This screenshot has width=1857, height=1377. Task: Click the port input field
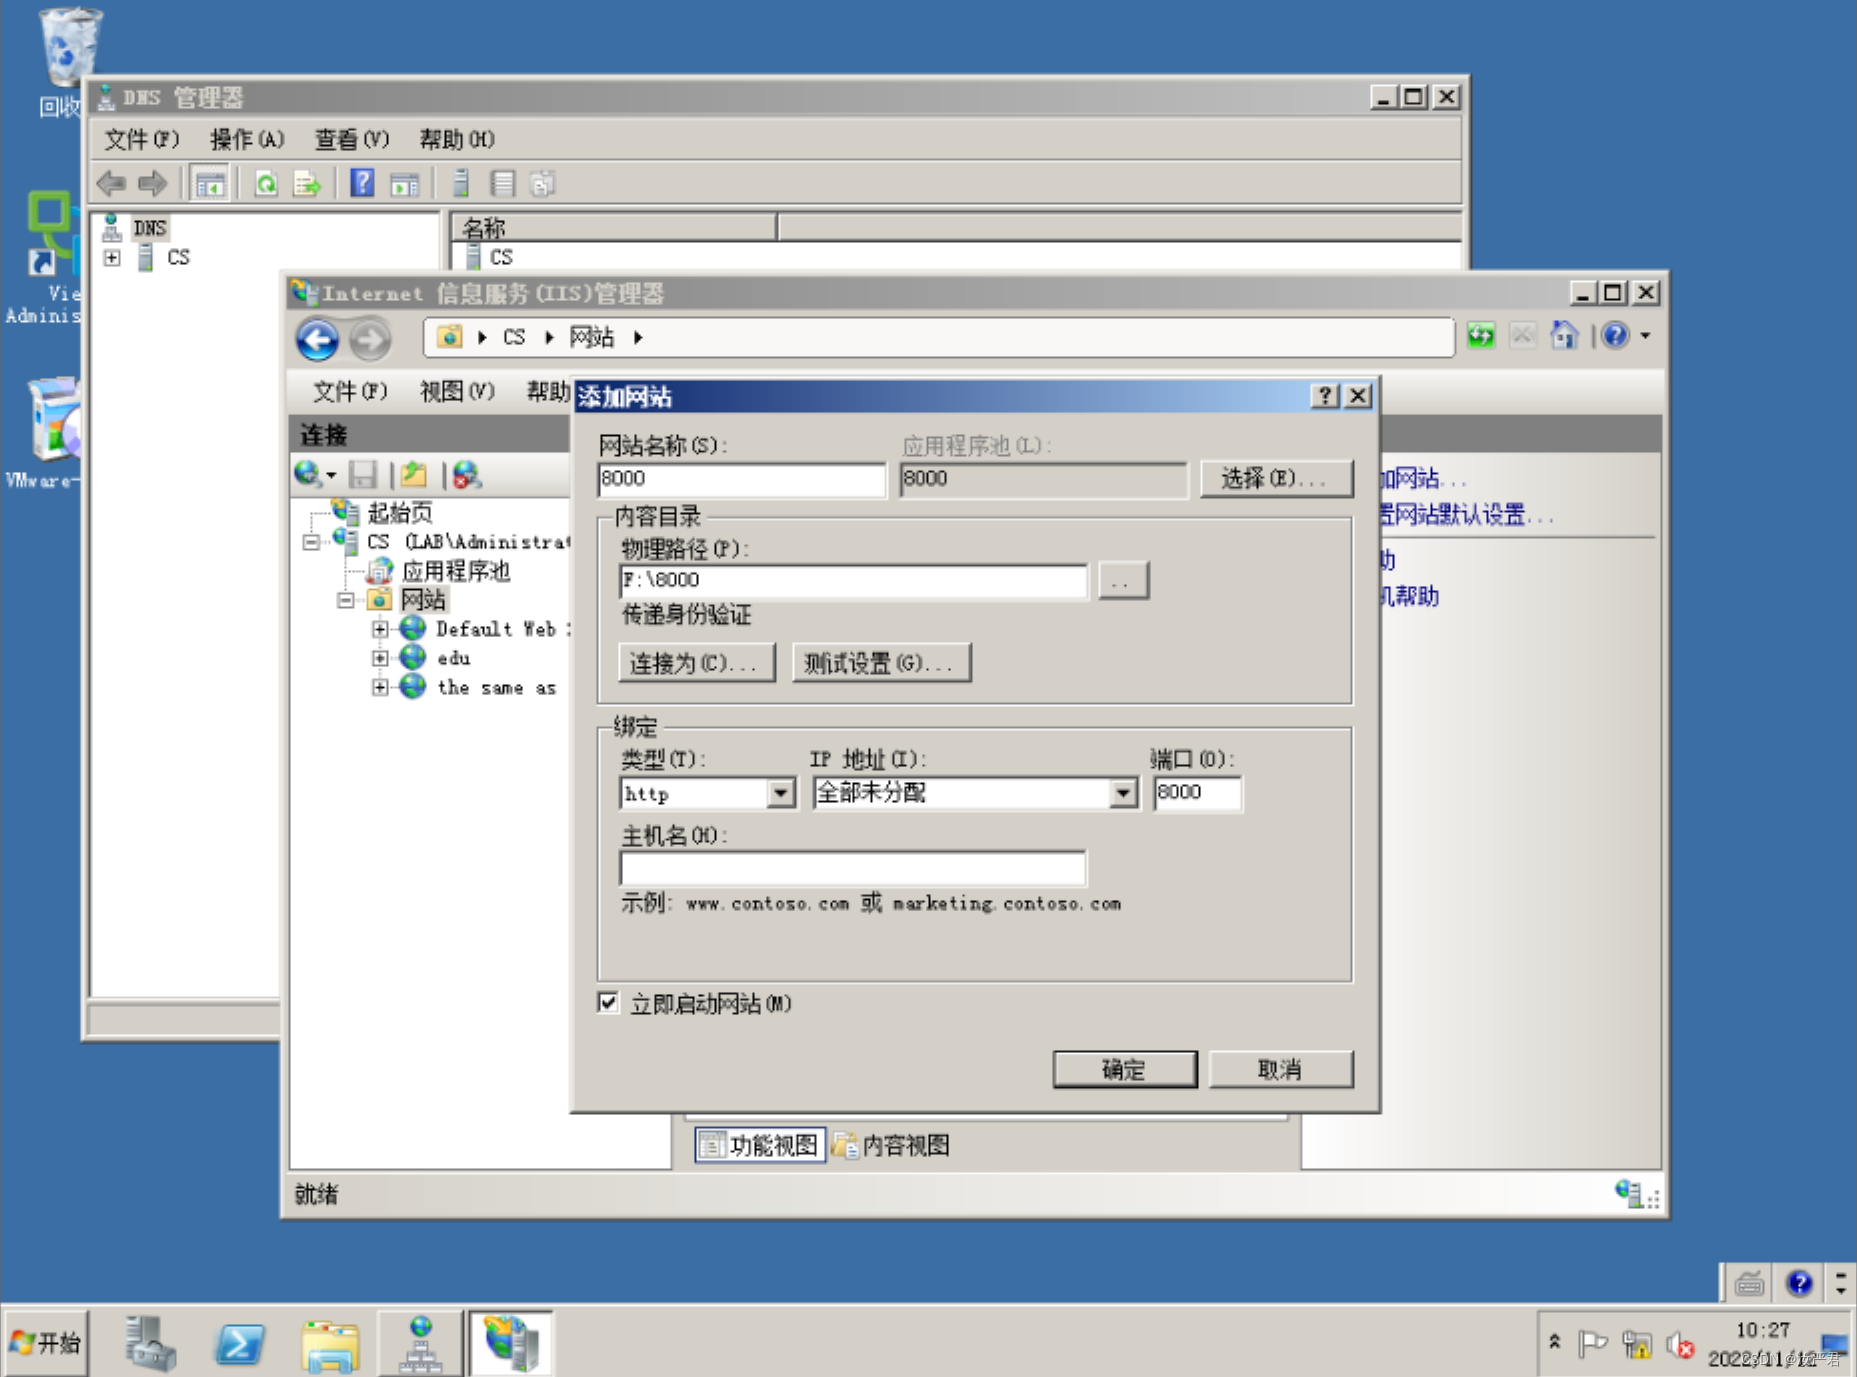click(1197, 793)
